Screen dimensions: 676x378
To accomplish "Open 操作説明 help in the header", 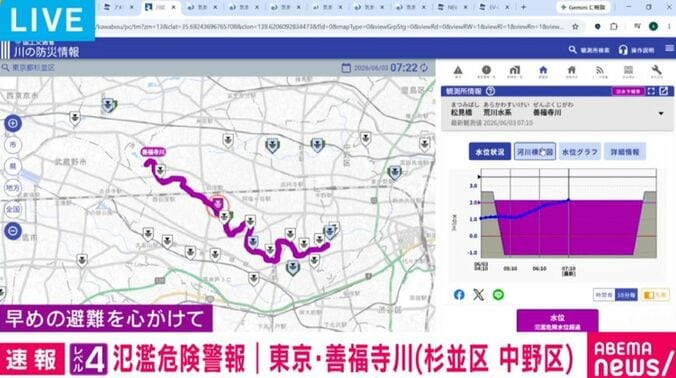I will coord(636,50).
